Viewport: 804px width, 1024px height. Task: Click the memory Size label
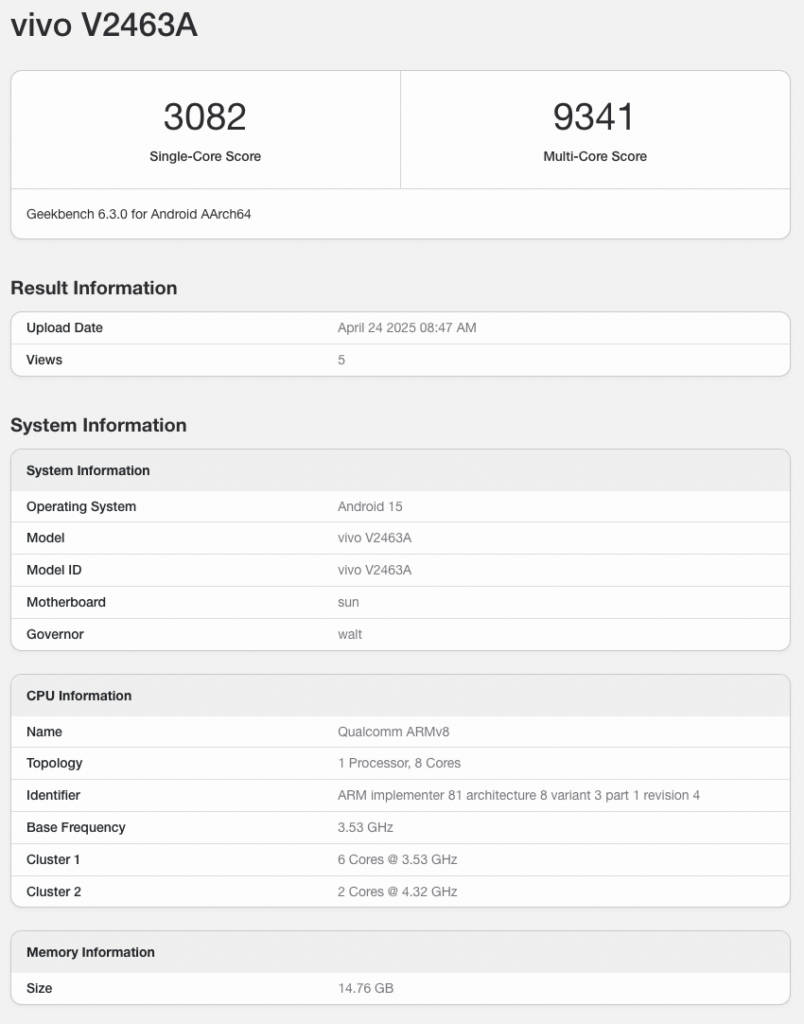pyautogui.click(x=39, y=988)
